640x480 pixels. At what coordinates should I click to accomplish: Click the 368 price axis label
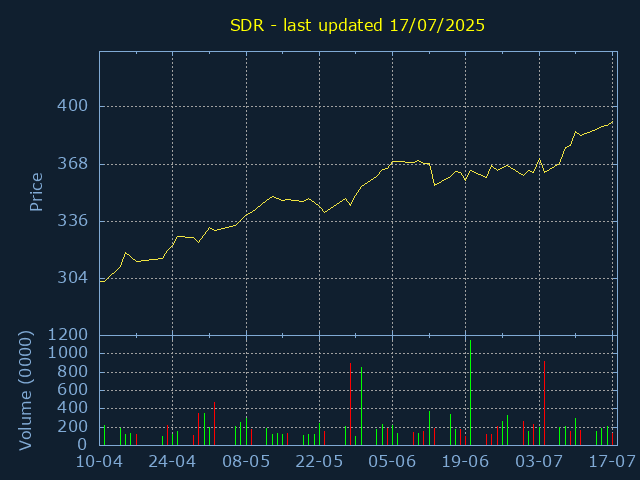pyautogui.click(x=73, y=164)
